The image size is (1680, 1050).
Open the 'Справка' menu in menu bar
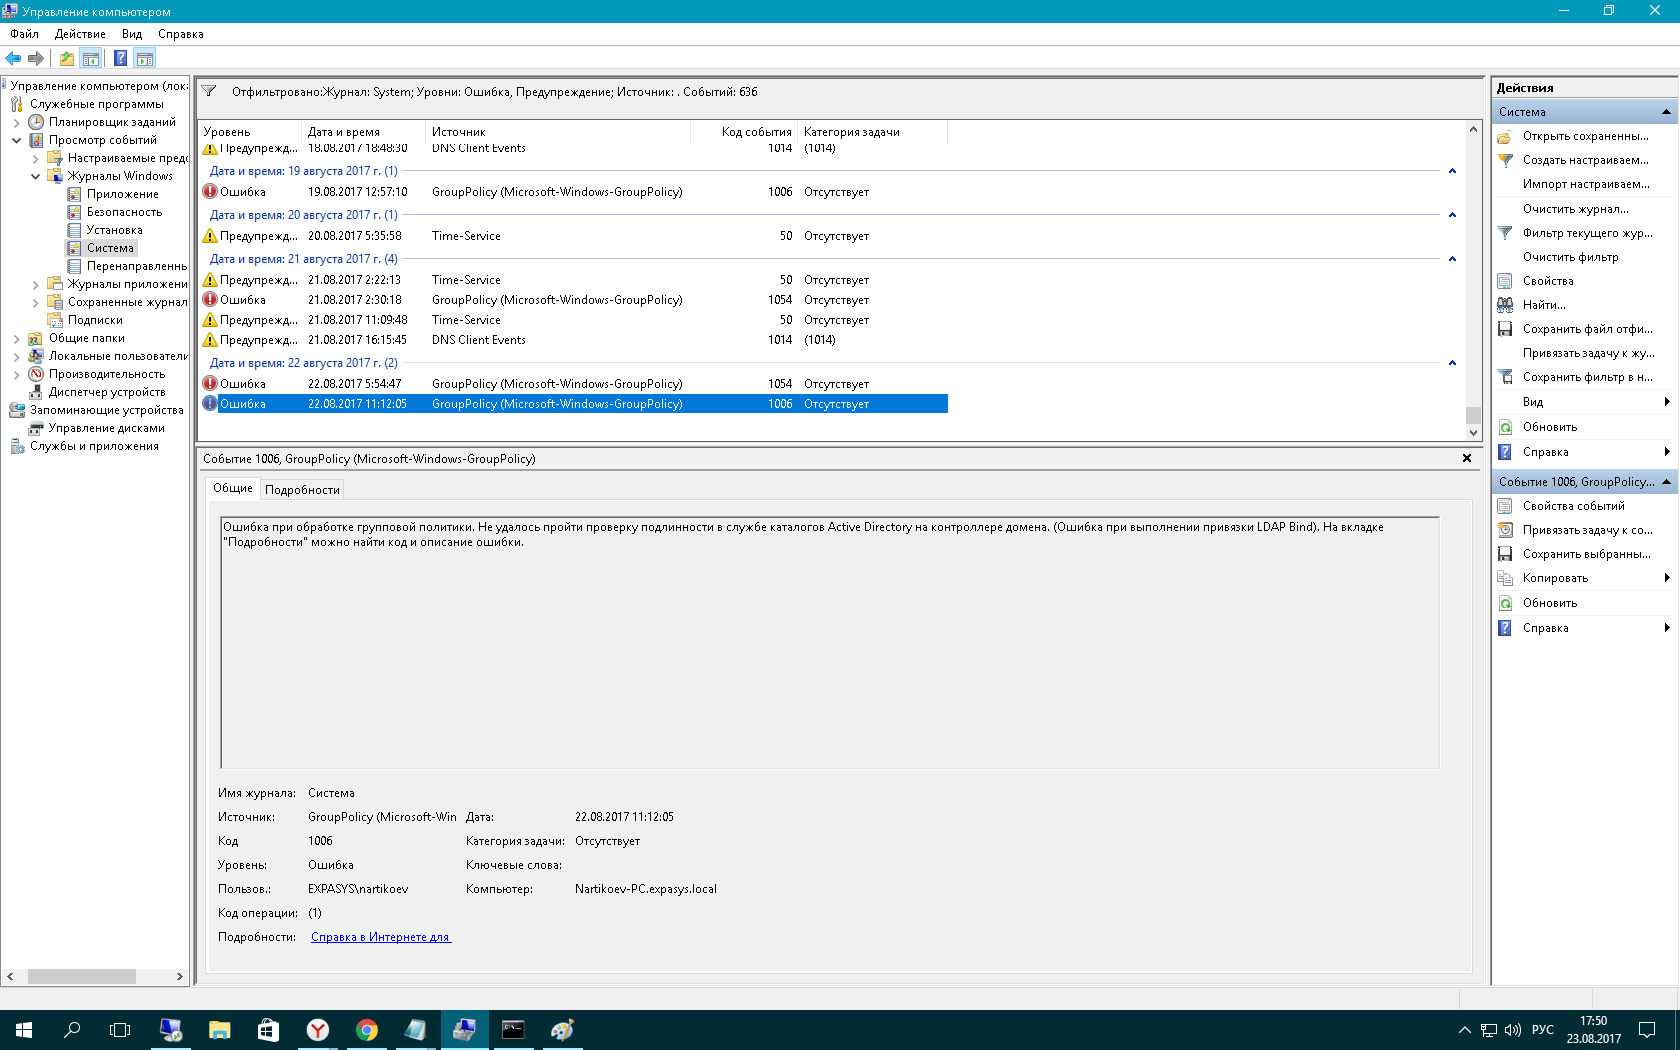click(181, 34)
